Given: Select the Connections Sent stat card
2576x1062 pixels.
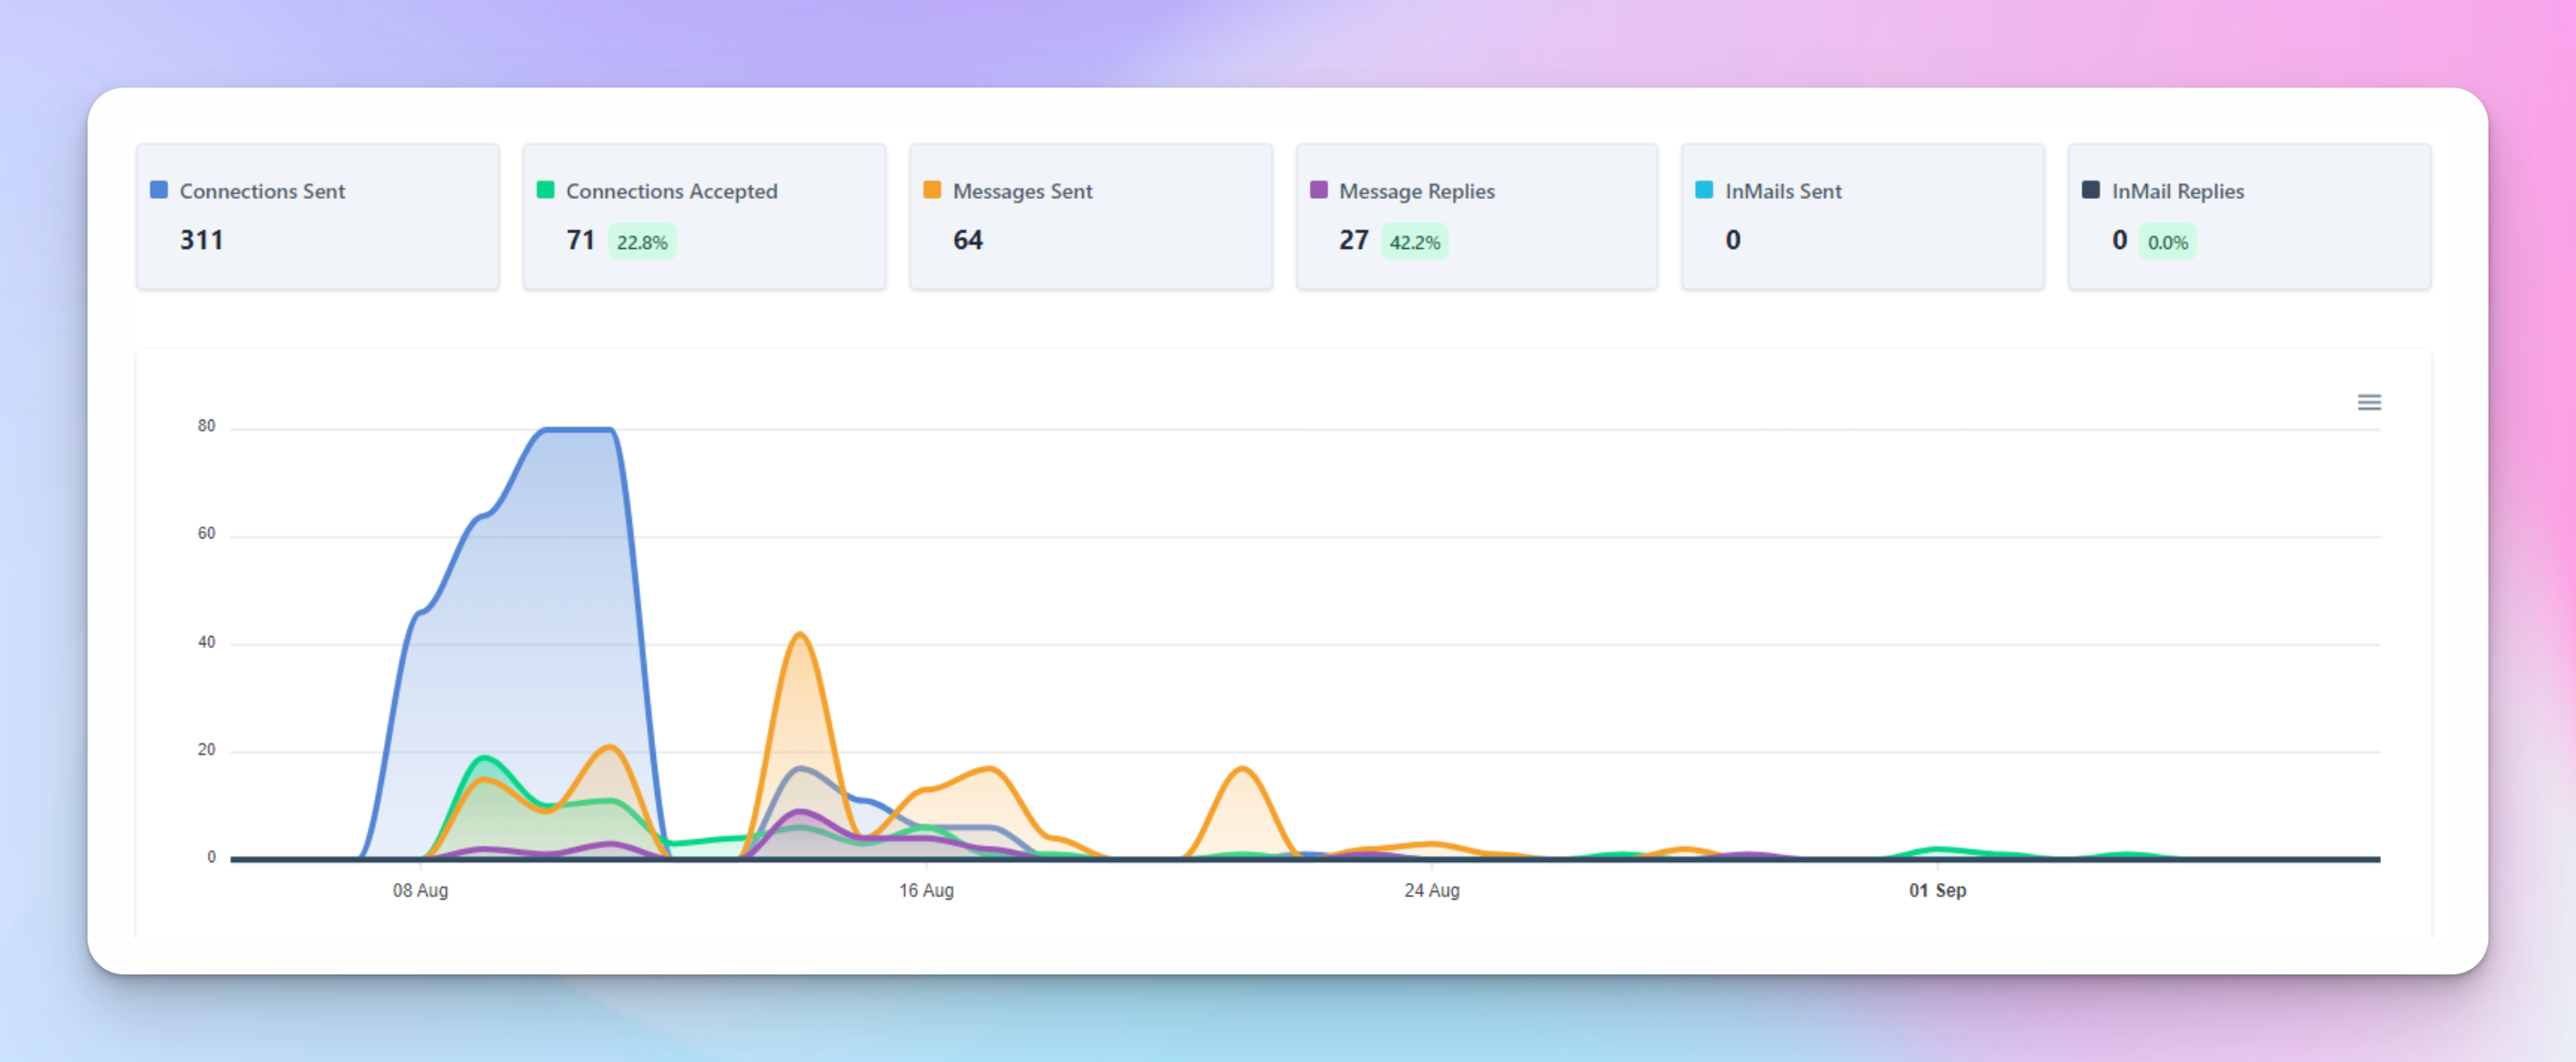Looking at the screenshot, I should pyautogui.click(x=318, y=217).
